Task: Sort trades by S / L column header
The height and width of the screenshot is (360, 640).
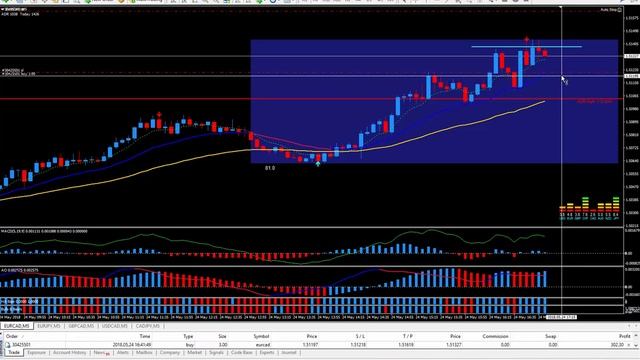Action: [360, 336]
